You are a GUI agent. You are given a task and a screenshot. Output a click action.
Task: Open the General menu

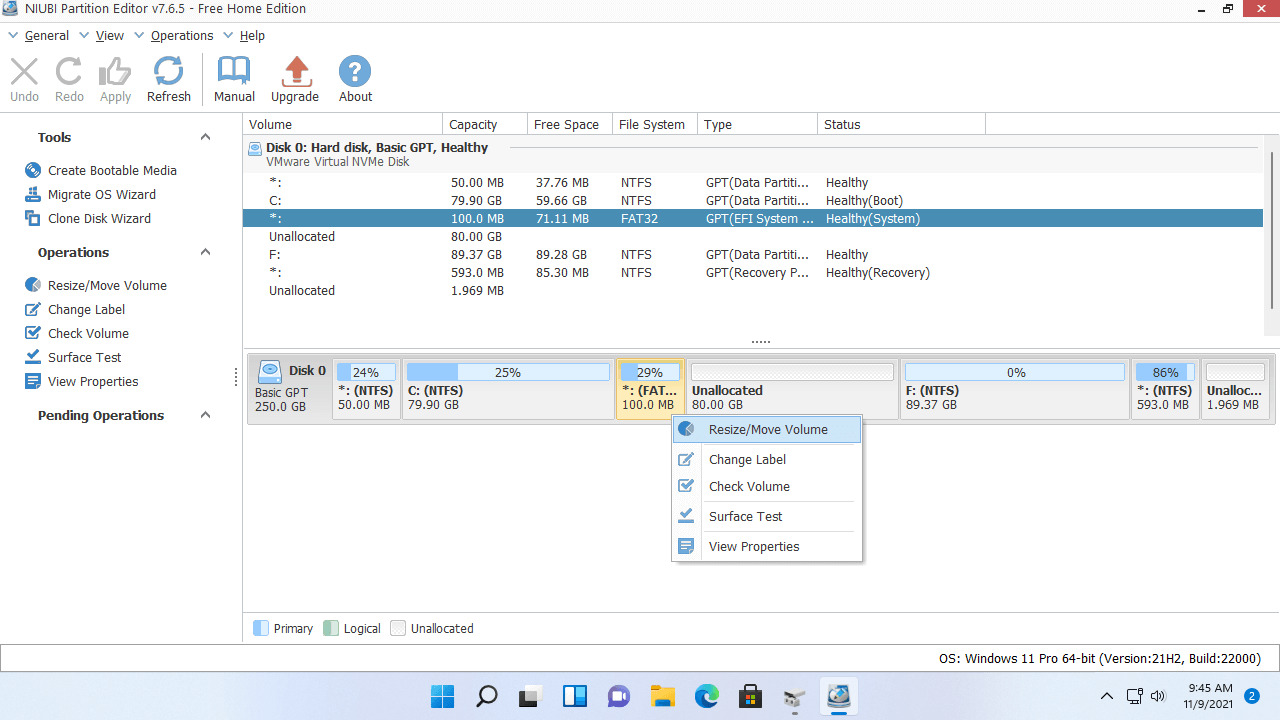click(x=46, y=35)
